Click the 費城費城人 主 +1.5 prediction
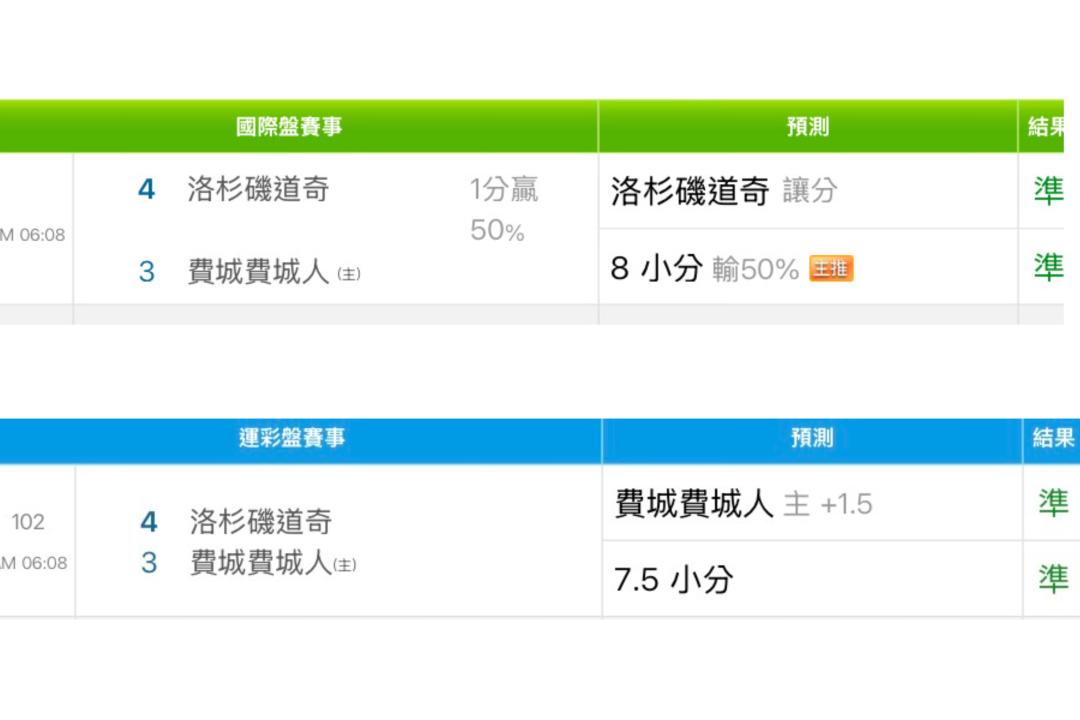Screen dimensions: 1080x720 point(743,504)
